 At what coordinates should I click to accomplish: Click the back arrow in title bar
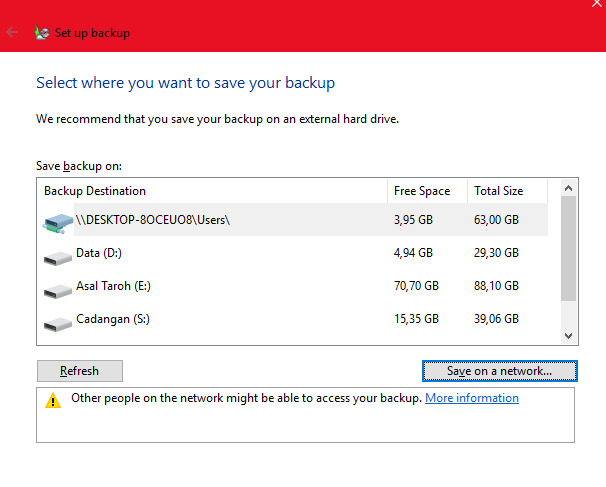[x=12, y=32]
